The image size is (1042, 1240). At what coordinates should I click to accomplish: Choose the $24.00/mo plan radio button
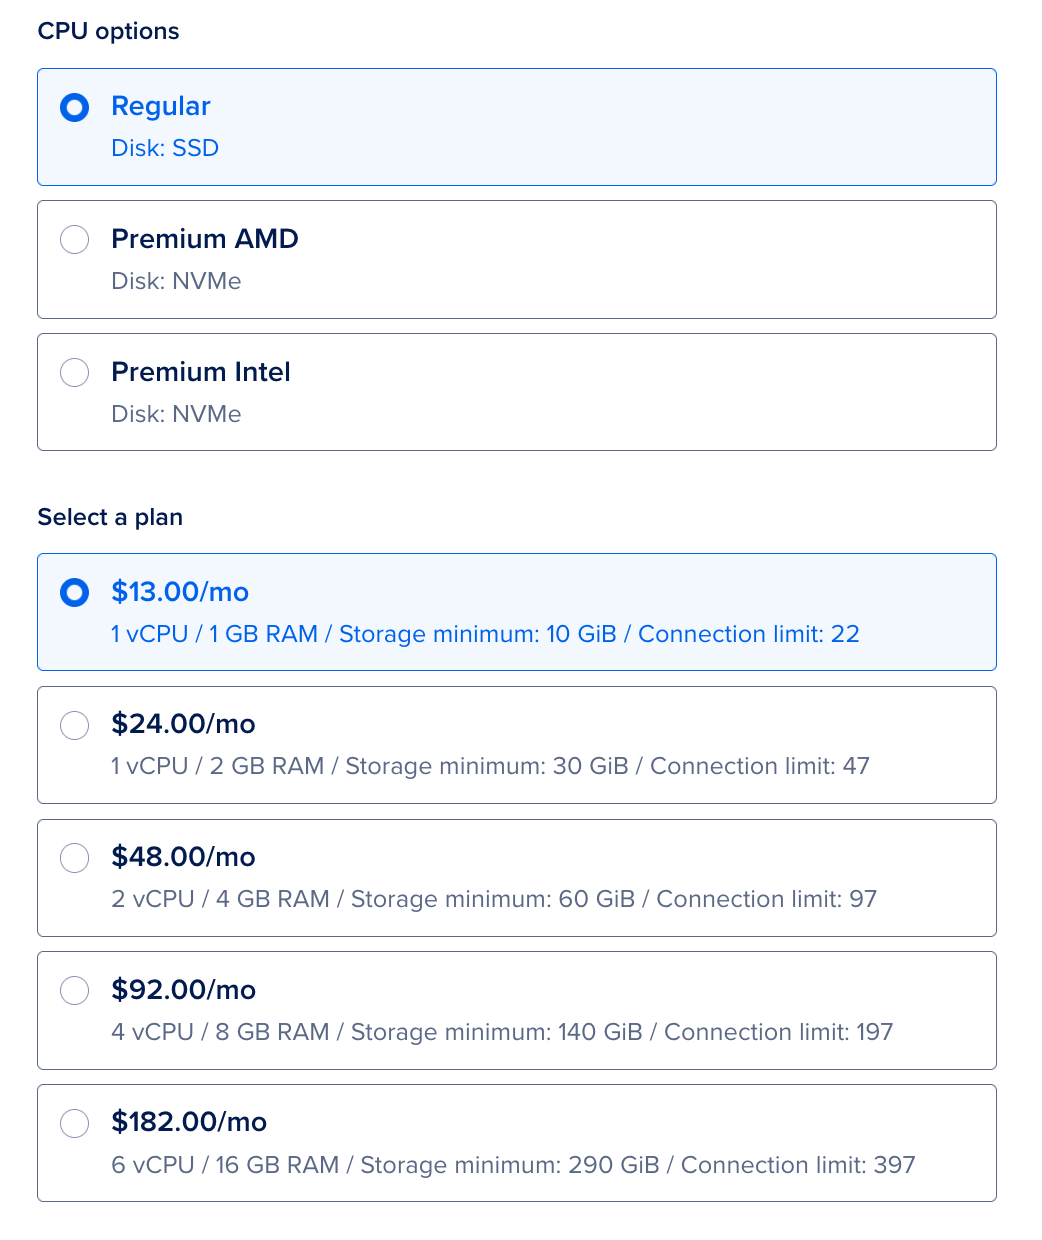[x=75, y=725]
